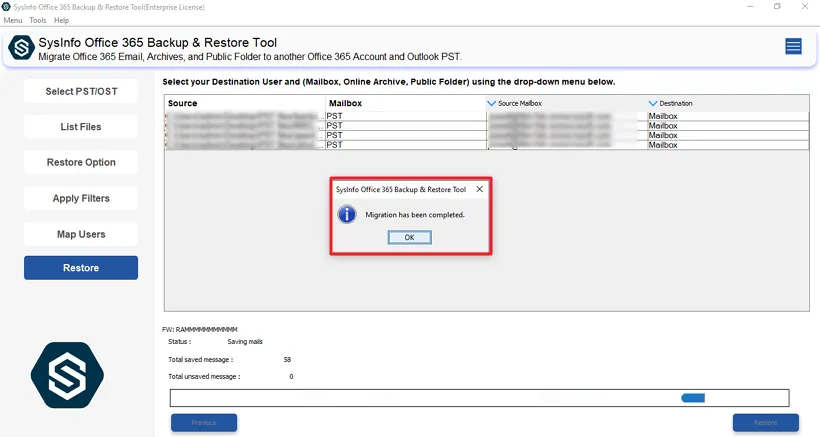The width and height of the screenshot is (820, 437).
Task: Click the large SysInfo hexagon logo in the sidebar
Action: [67, 375]
